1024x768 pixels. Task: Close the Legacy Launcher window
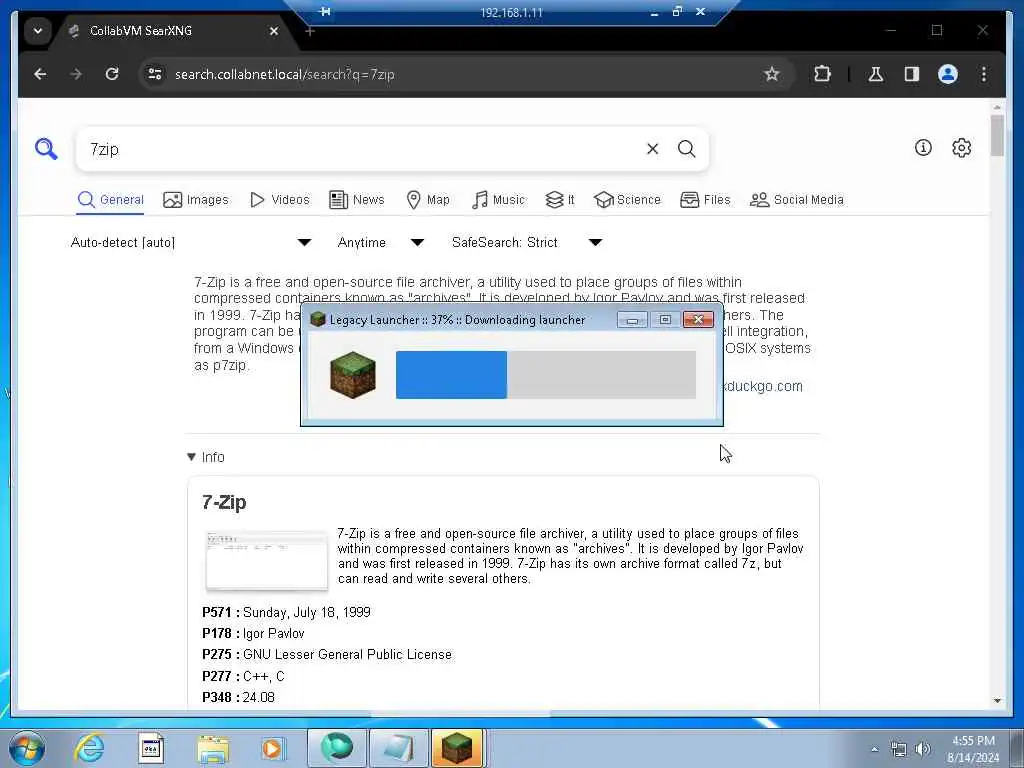point(698,319)
